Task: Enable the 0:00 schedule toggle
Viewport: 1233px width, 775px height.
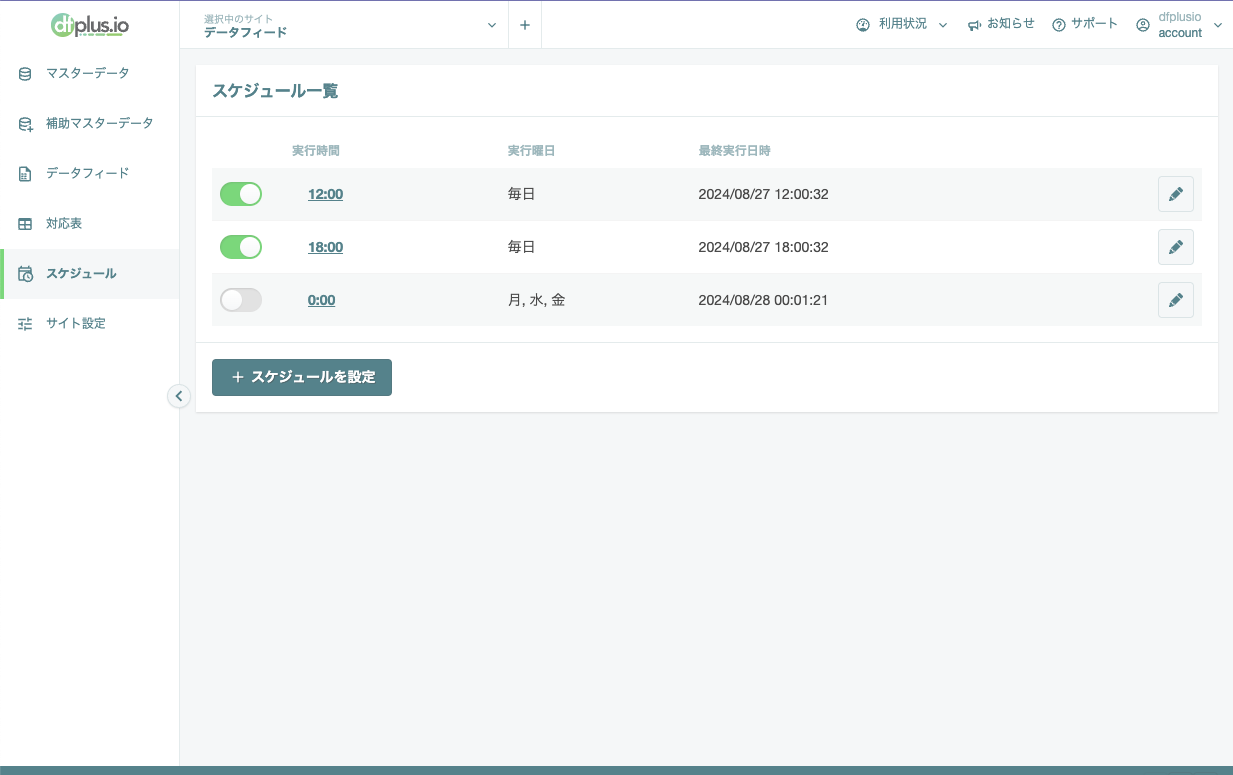Action: (241, 300)
